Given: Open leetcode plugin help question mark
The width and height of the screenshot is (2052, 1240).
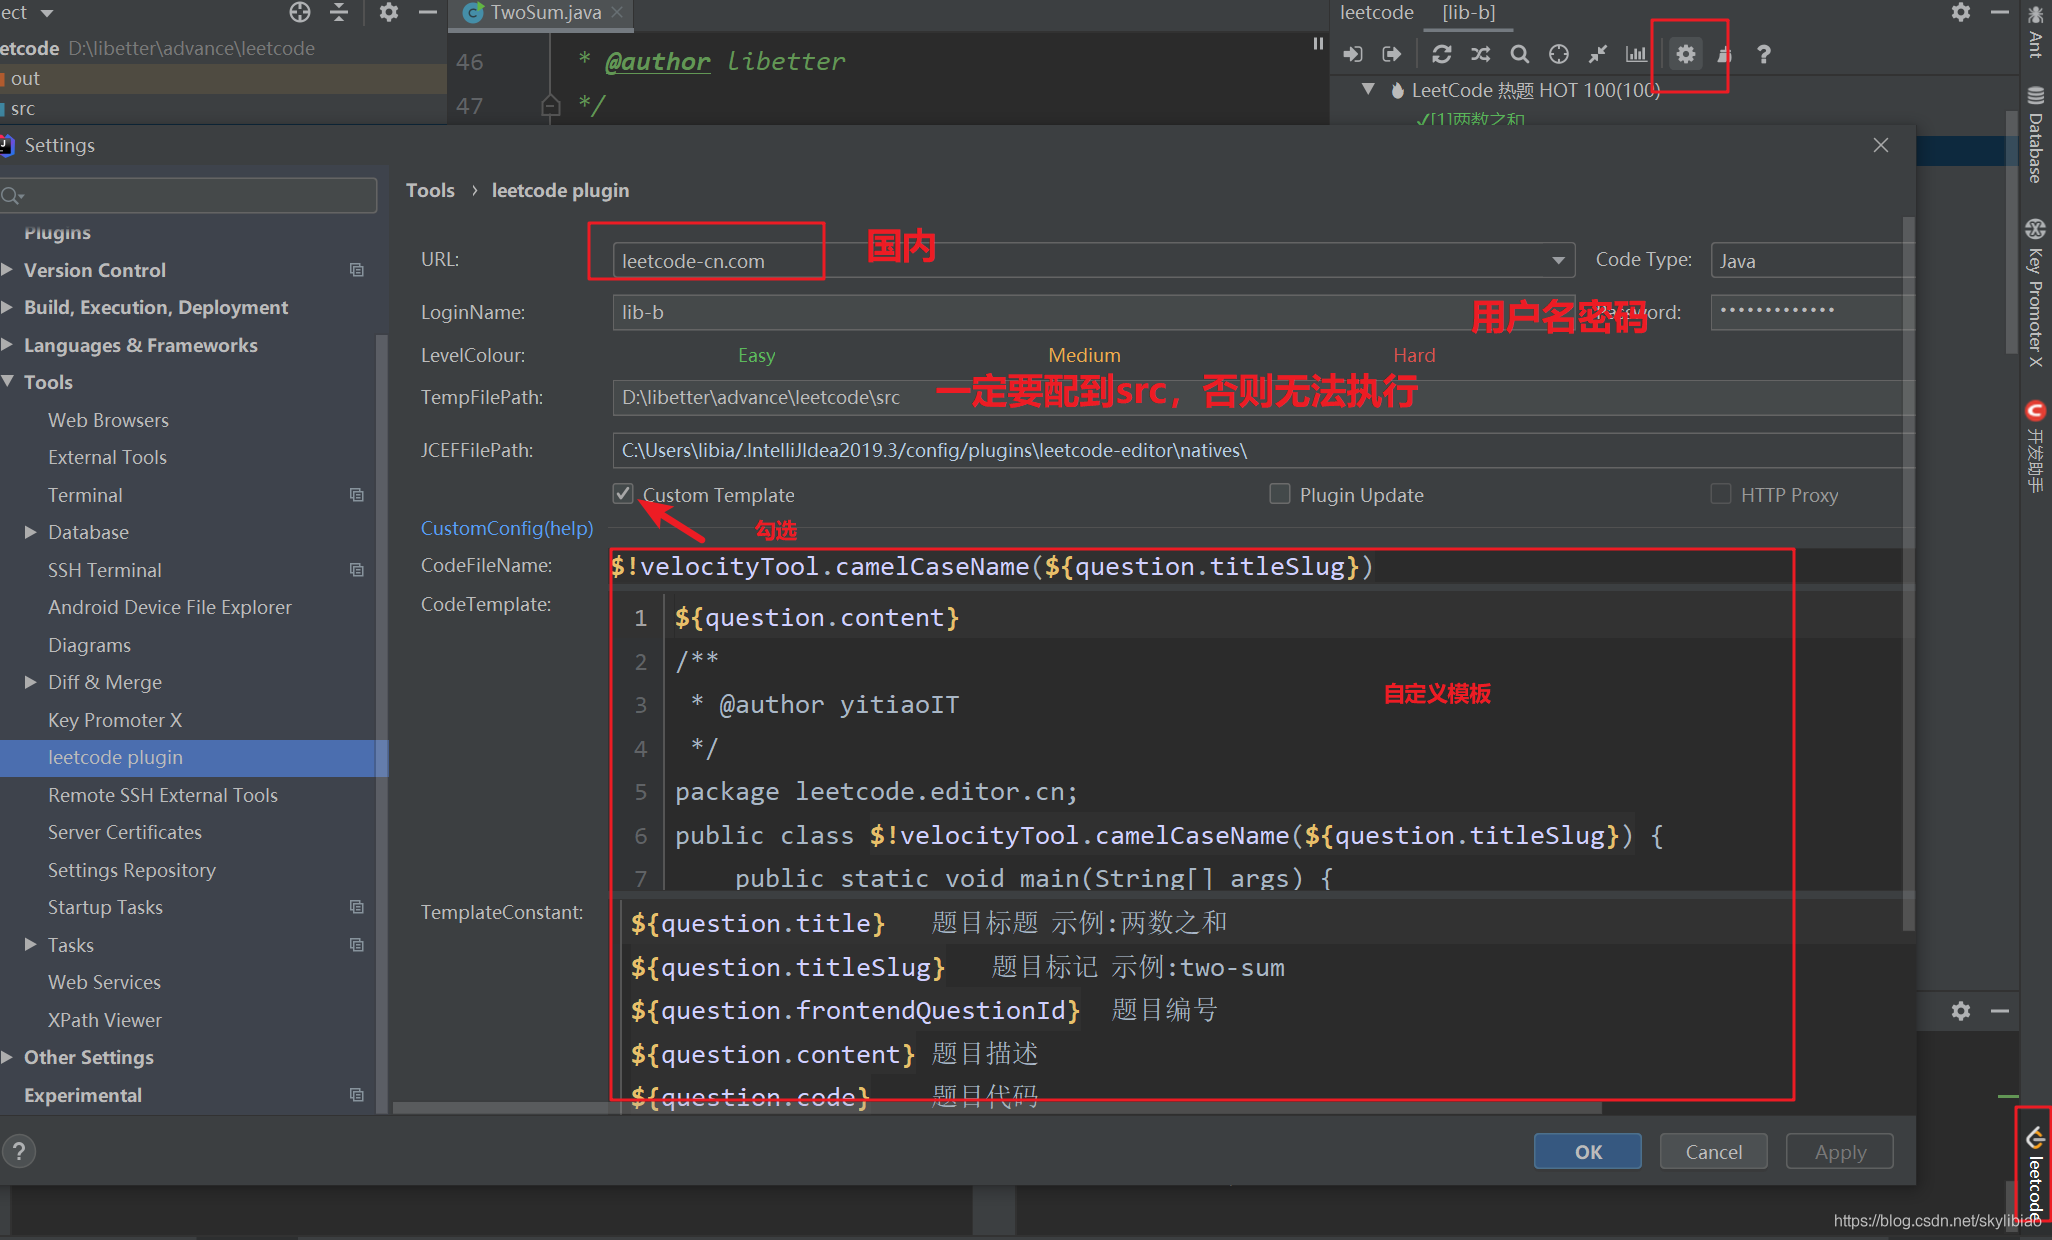Looking at the screenshot, I should [x=1764, y=54].
